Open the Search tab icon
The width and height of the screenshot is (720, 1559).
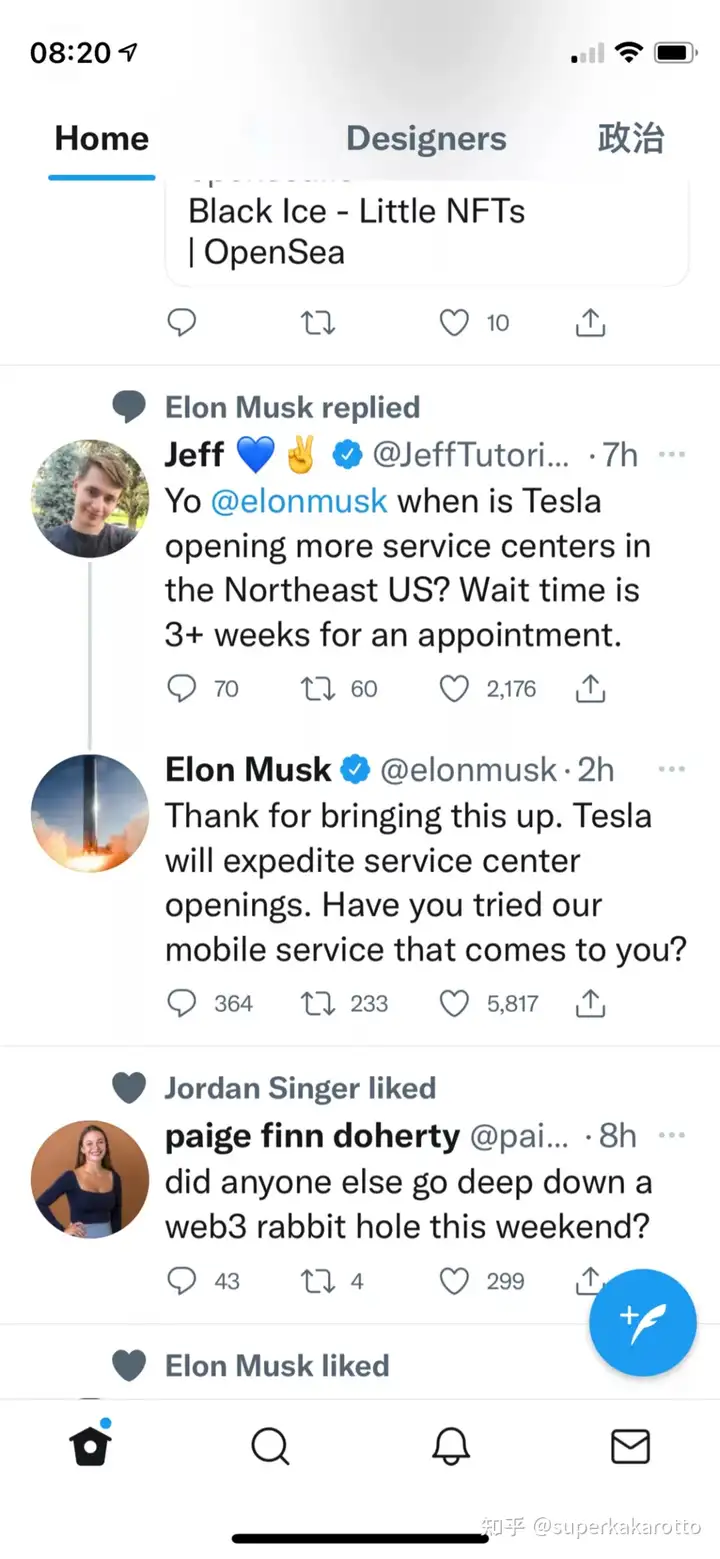tap(270, 1445)
